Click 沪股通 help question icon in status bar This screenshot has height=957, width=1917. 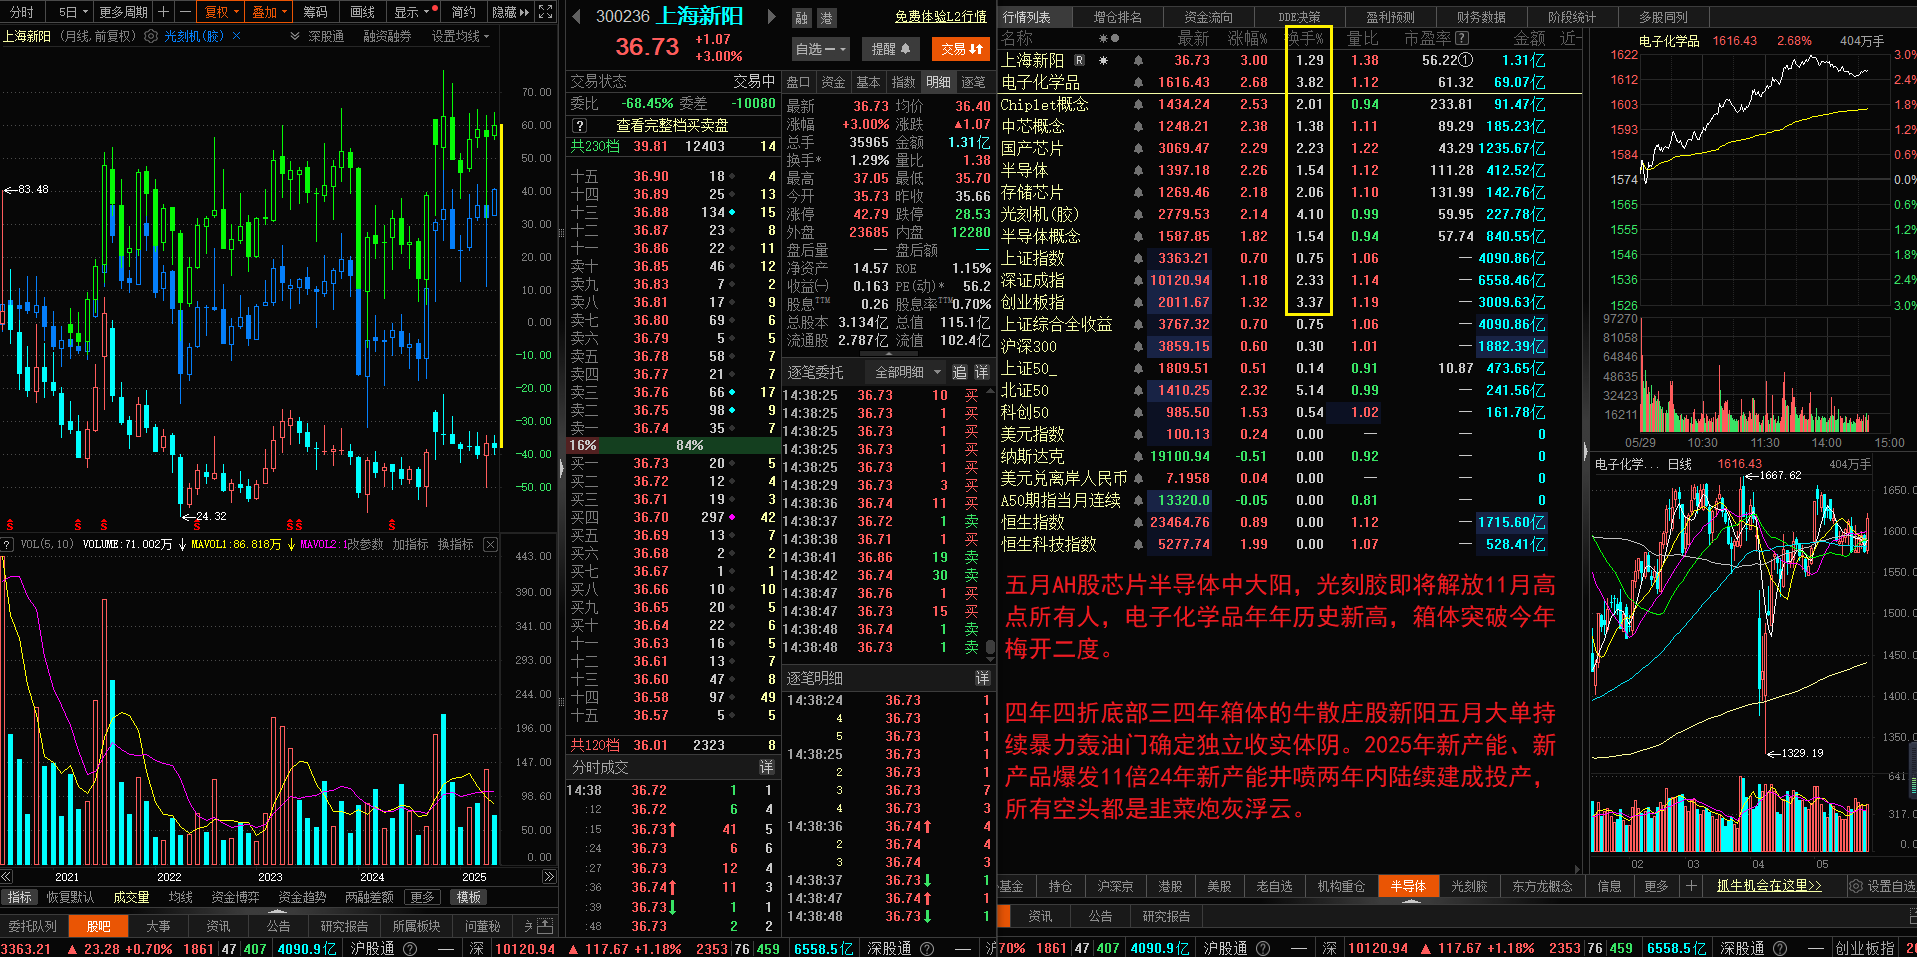[x=410, y=948]
